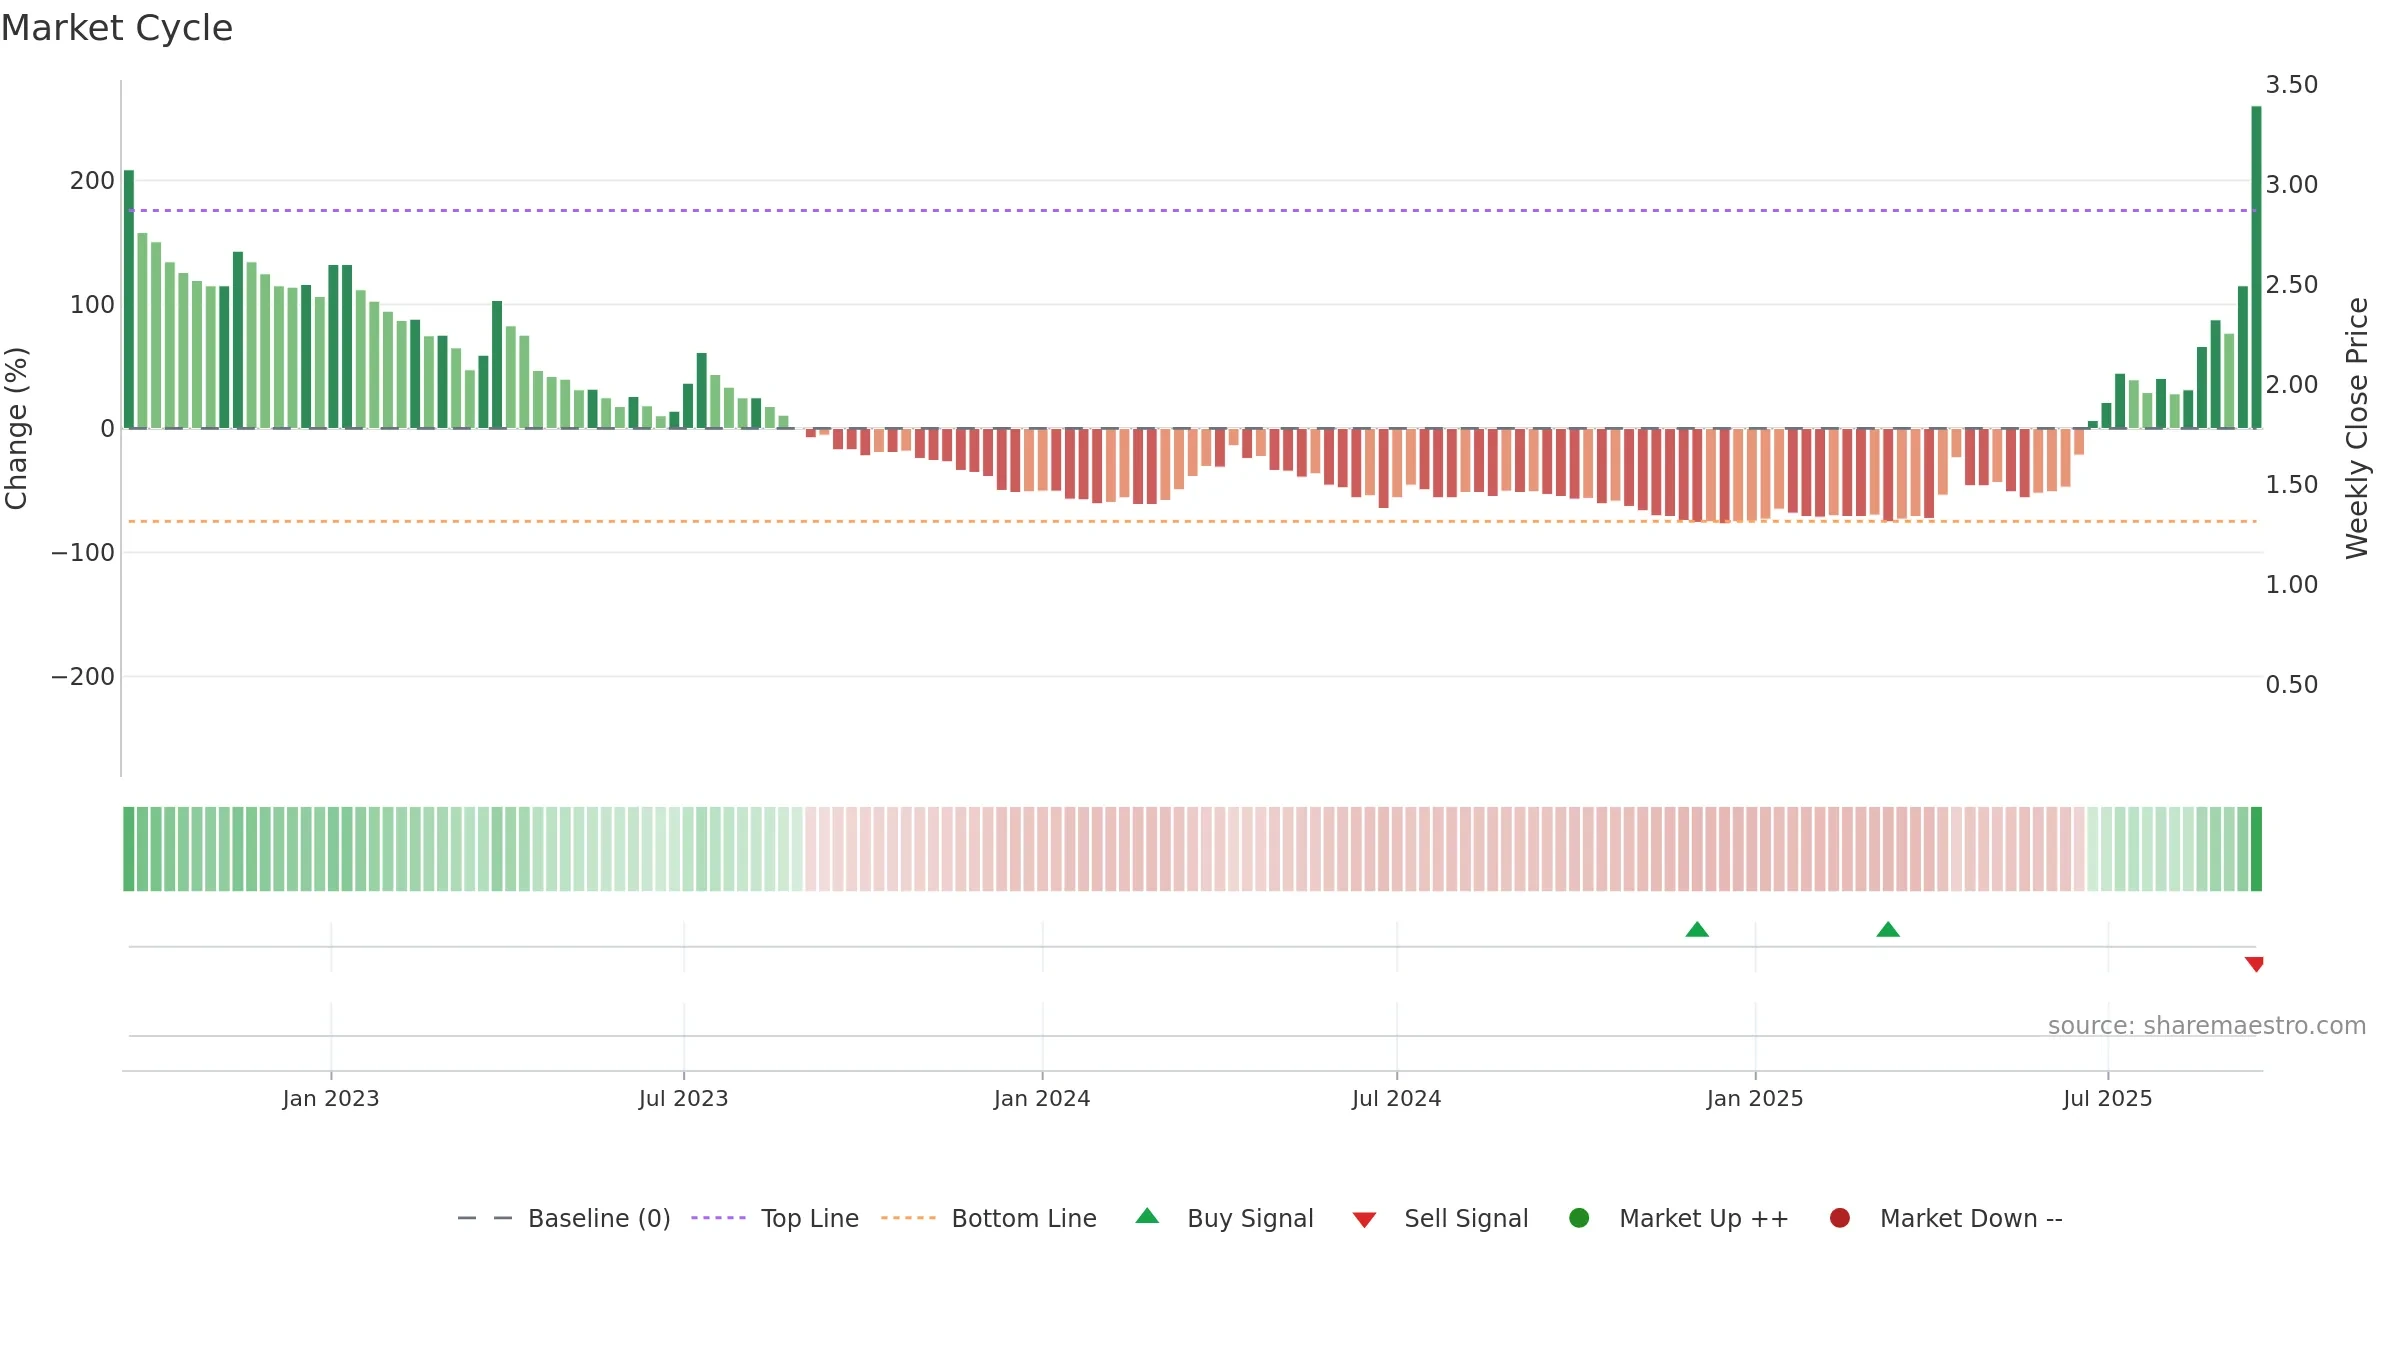Click the Jul 2025 axis label
The width and height of the screenshot is (2400, 1350).
2108,1099
